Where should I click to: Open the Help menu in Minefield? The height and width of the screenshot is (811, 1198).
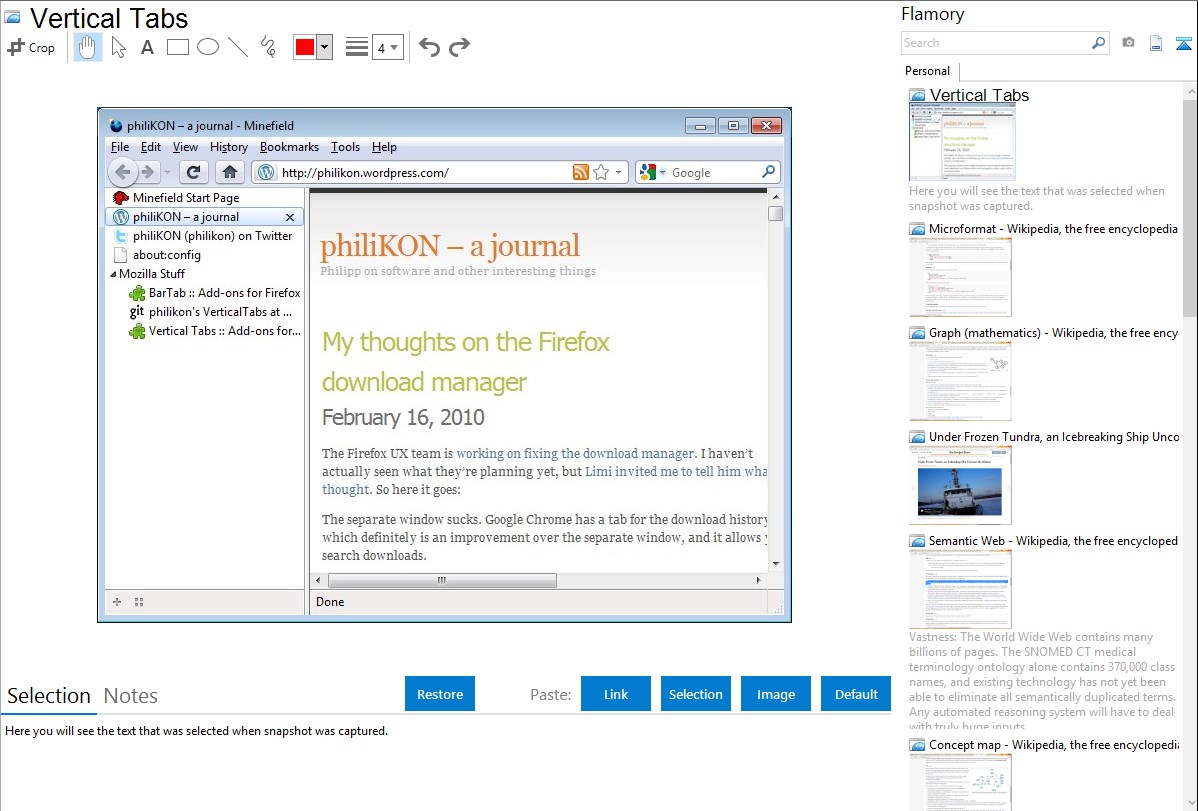coord(384,147)
